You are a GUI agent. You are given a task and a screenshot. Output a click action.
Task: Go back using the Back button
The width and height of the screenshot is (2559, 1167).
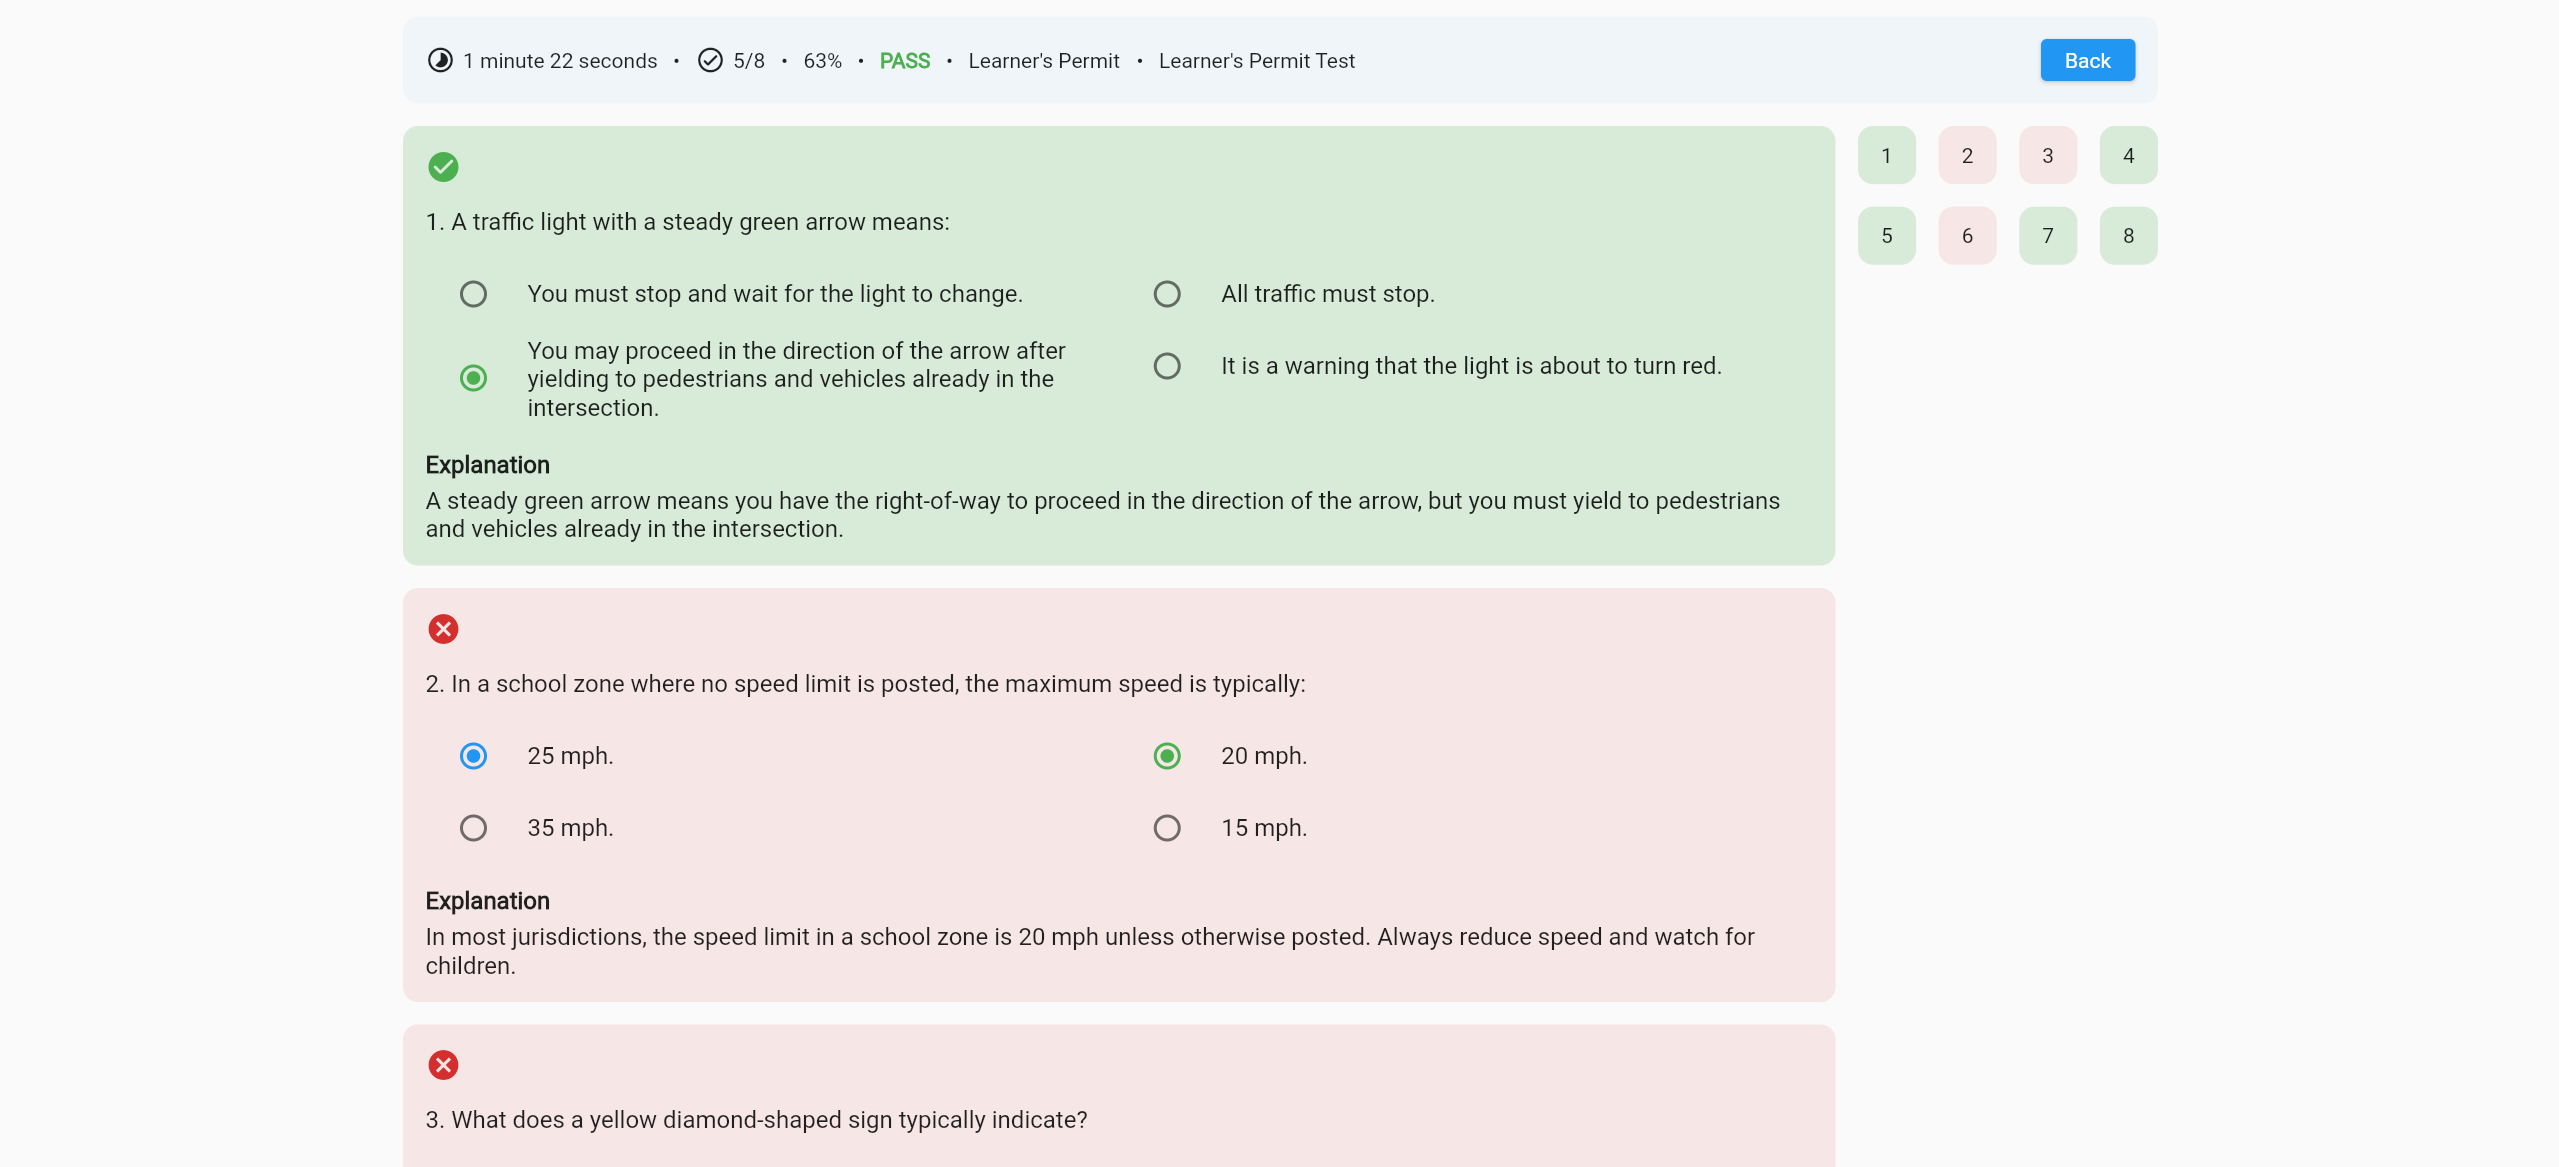(x=2087, y=61)
